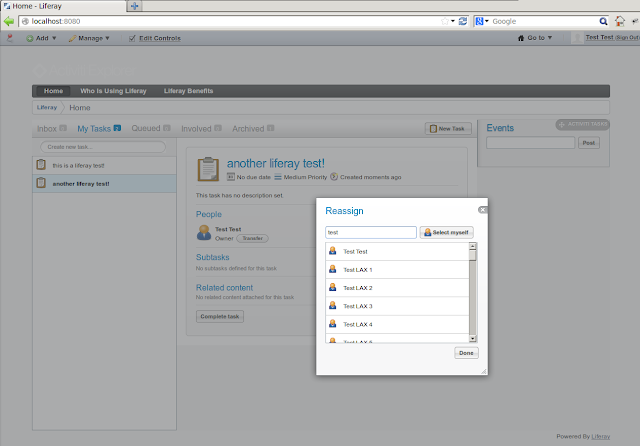Click user list scrollbar up arrow
This screenshot has width=640, height=446.
473,246
